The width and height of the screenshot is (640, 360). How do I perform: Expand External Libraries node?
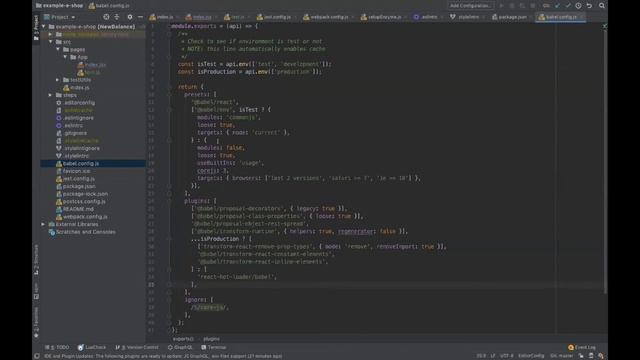coord(43,224)
